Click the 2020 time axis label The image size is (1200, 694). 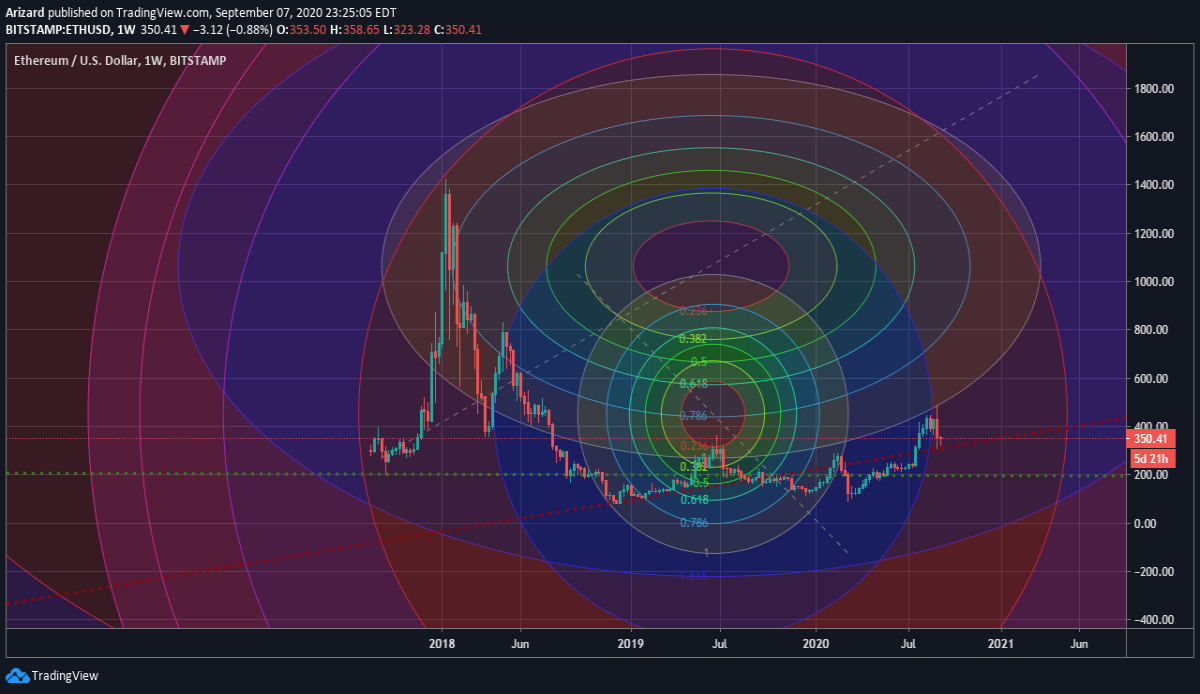[x=816, y=644]
